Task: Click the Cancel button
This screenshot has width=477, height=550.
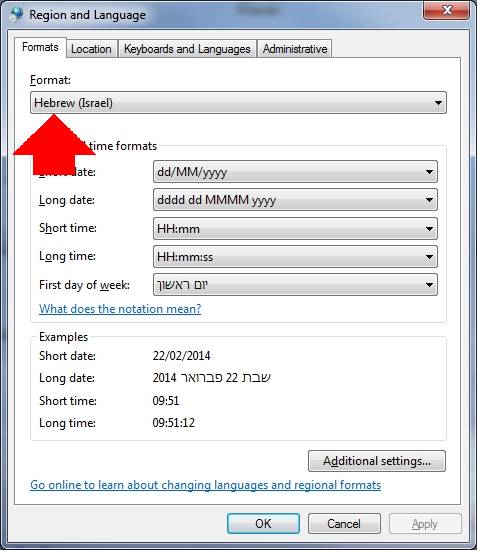Action: (344, 524)
